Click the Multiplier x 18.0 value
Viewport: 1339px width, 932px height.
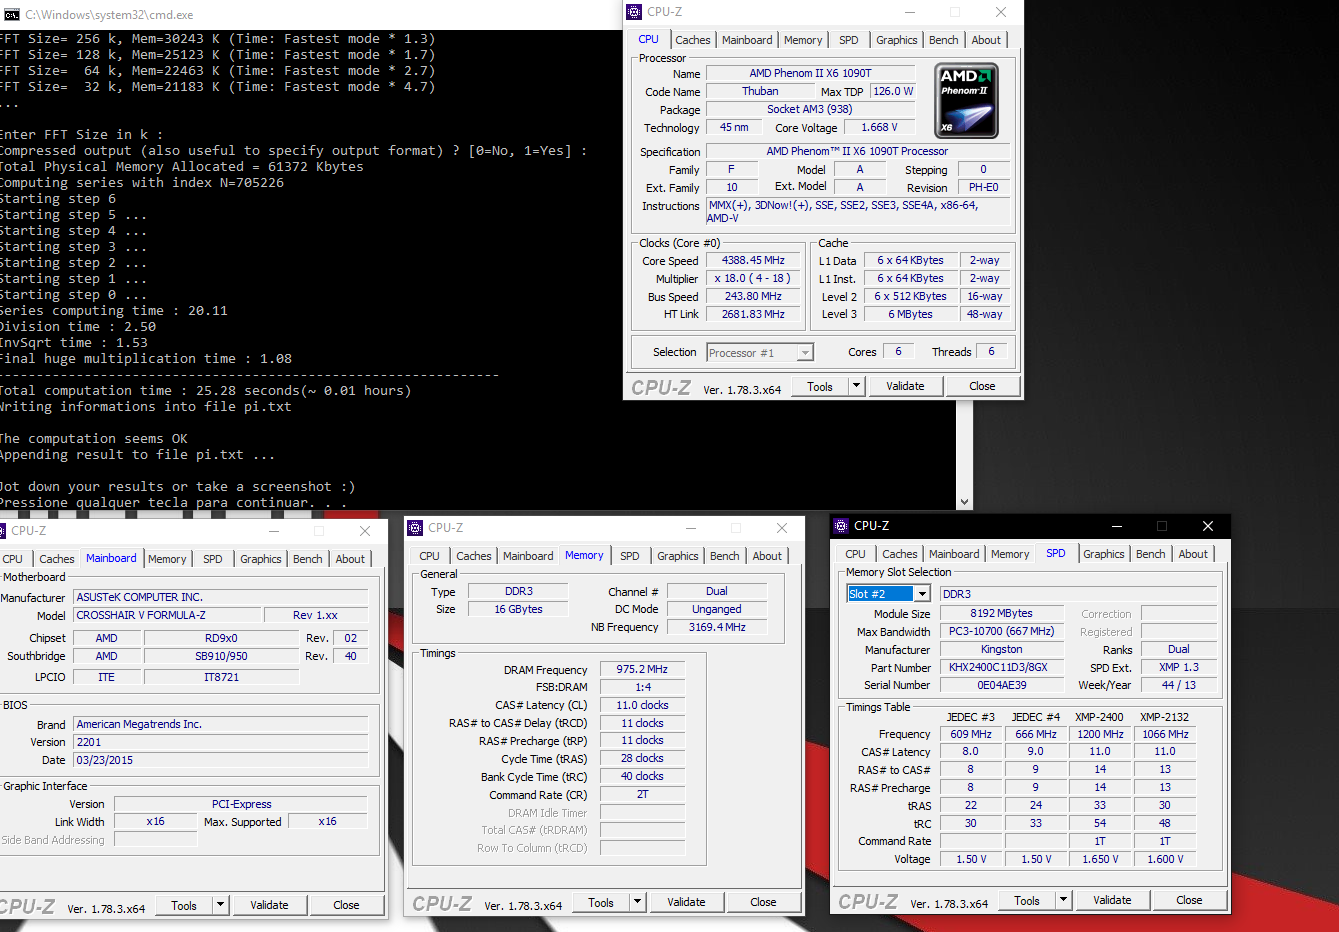(x=753, y=278)
